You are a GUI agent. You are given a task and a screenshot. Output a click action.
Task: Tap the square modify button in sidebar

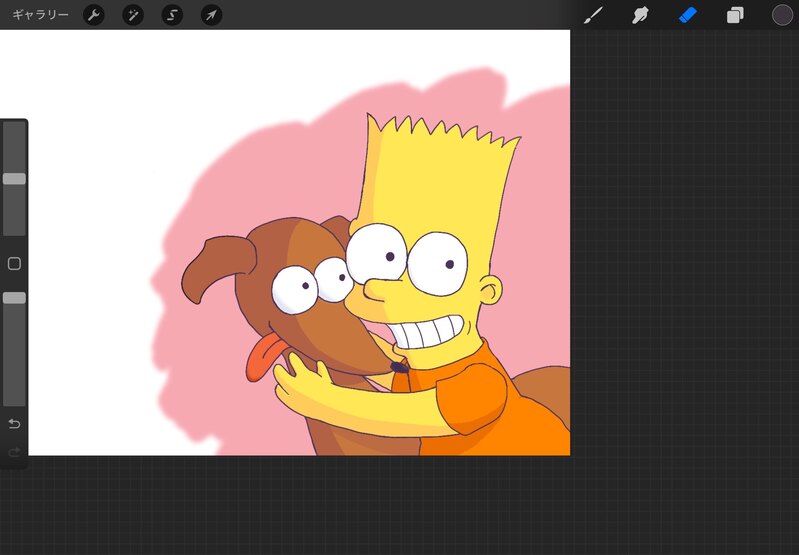click(14, 263)
